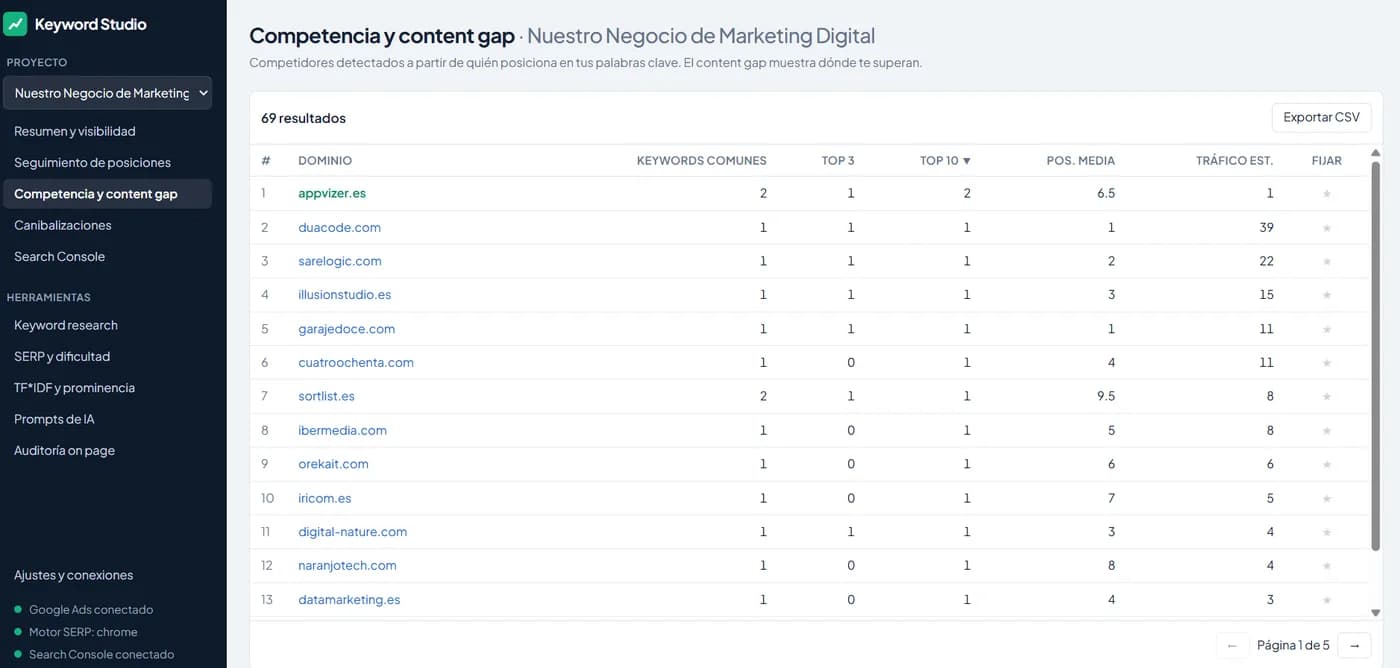Star the datamarketing.es row
The image size is (1400, 668).
coord(1327,600)
